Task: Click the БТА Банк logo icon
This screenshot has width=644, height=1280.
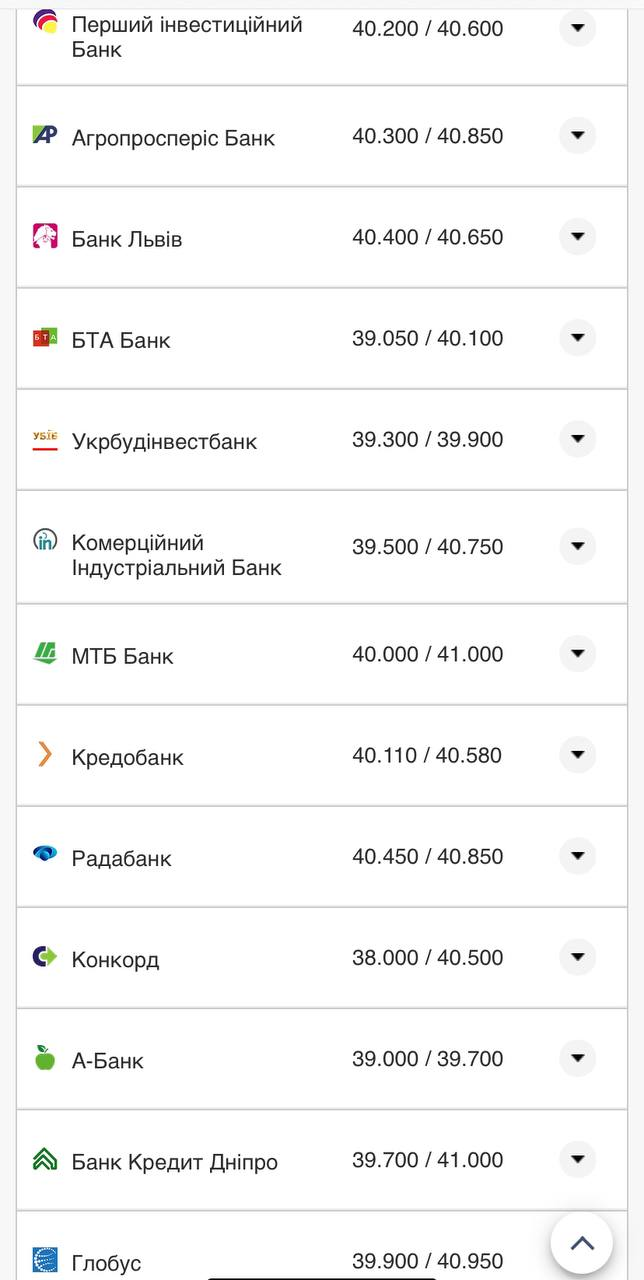Action: click(45, 338)
